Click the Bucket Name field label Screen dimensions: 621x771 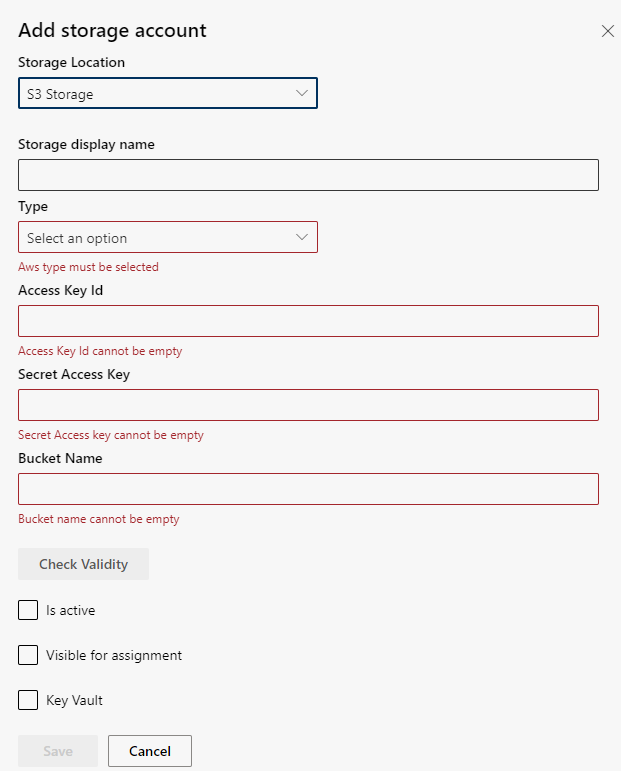tap(60, 458)
